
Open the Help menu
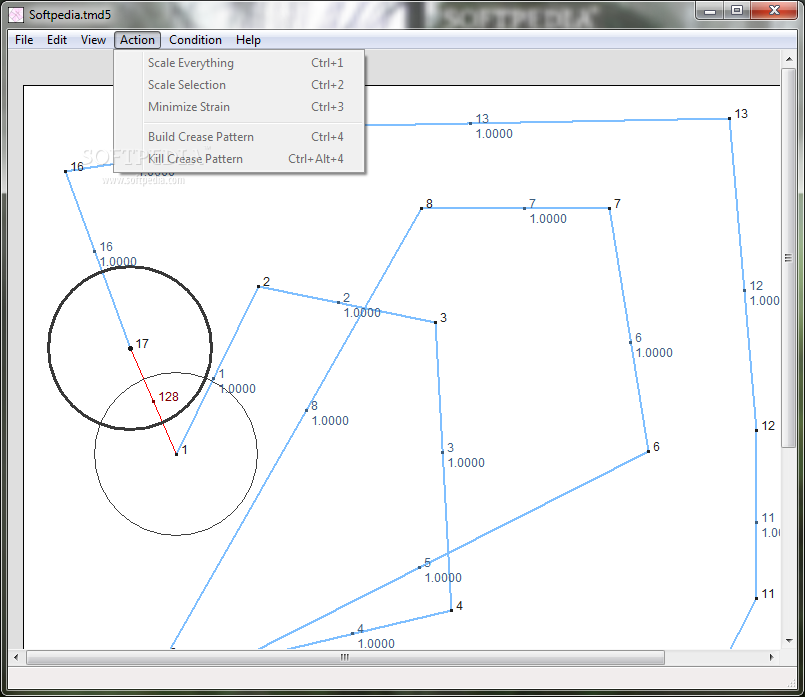(248, 40)
